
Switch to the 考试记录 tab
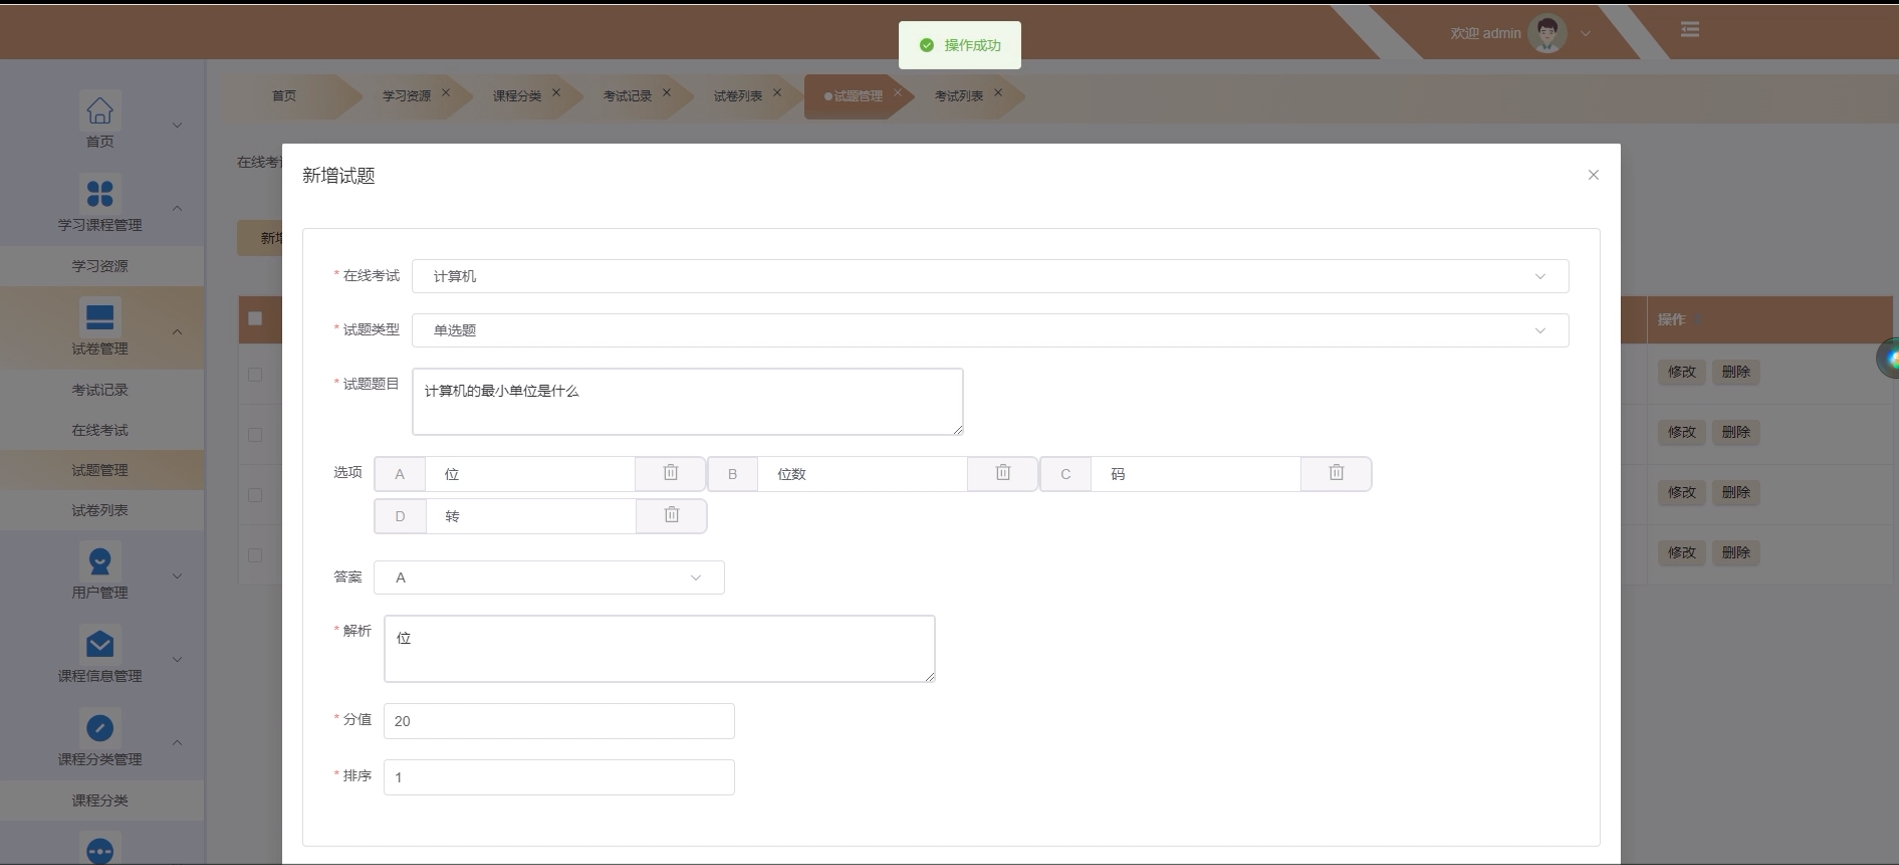pos(627,96)
